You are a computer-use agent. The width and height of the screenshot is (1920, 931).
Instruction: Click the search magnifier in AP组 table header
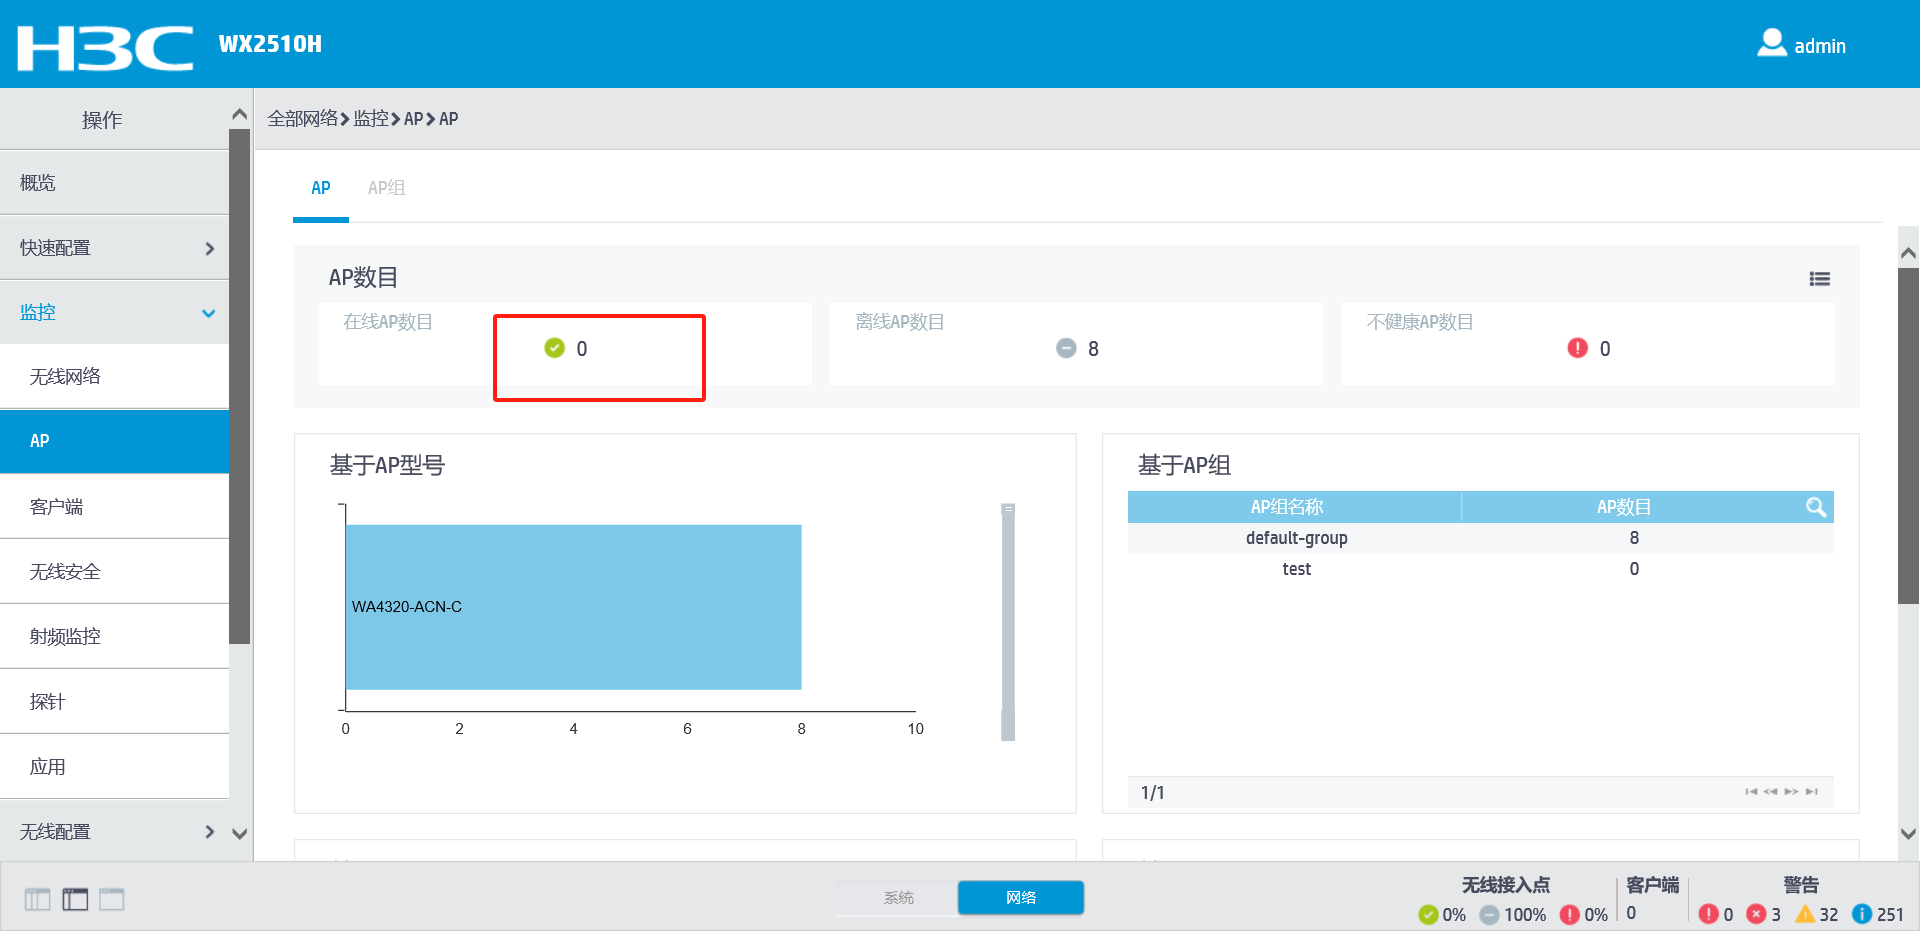[x=1816, y=507]
